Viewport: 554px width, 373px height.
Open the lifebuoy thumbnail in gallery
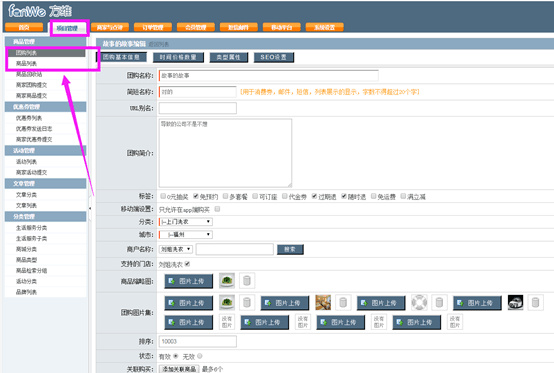coord(419,303)
